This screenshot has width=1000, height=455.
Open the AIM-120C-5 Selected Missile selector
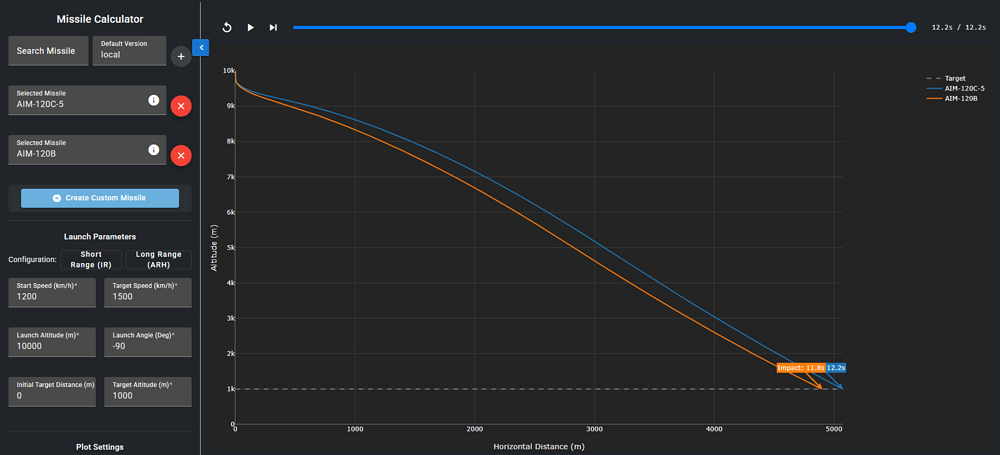pyautogui.click(x=75, y=100)
